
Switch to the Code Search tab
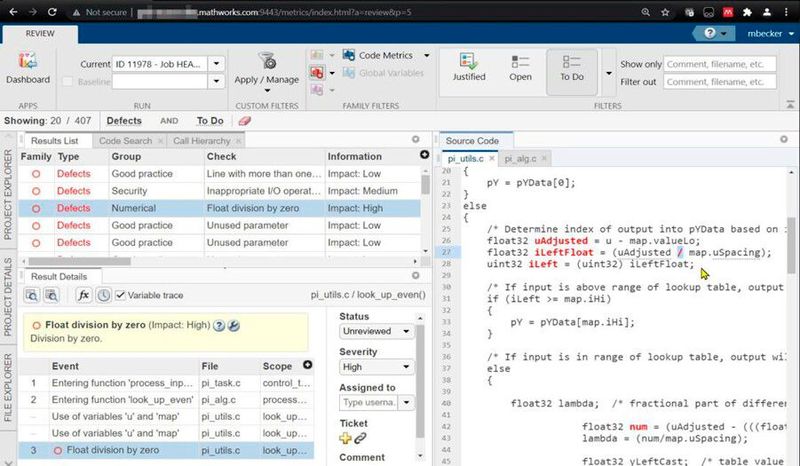point(126,141)
